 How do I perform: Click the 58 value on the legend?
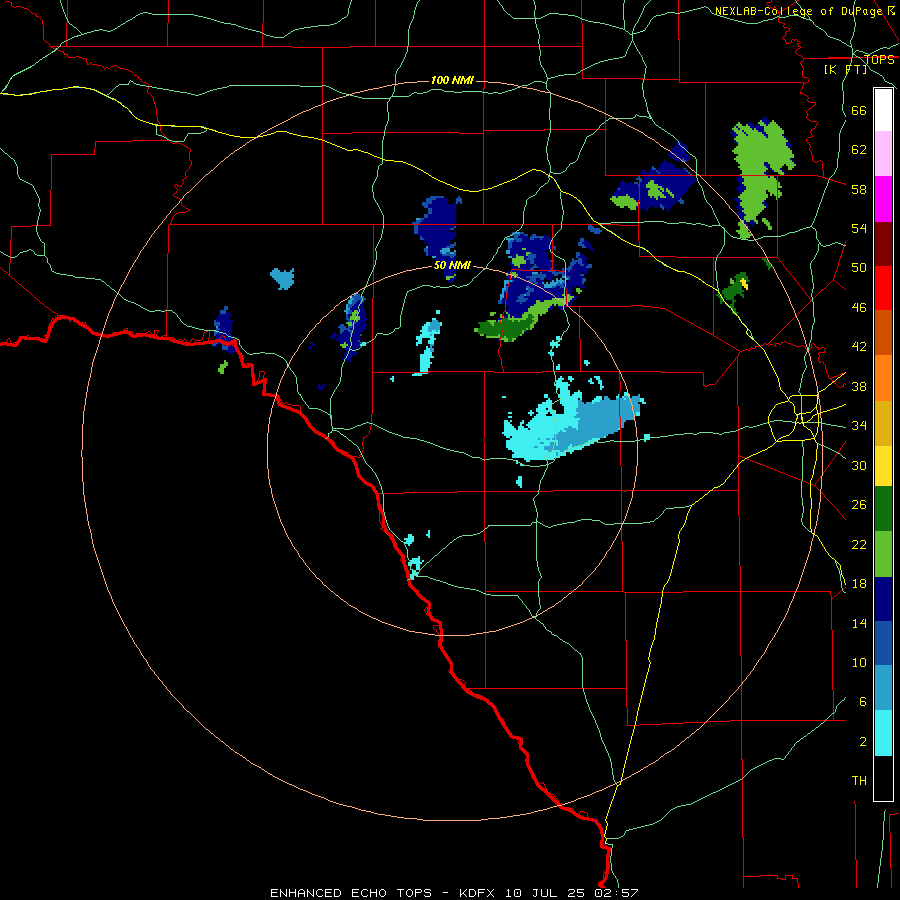point(859,189)
